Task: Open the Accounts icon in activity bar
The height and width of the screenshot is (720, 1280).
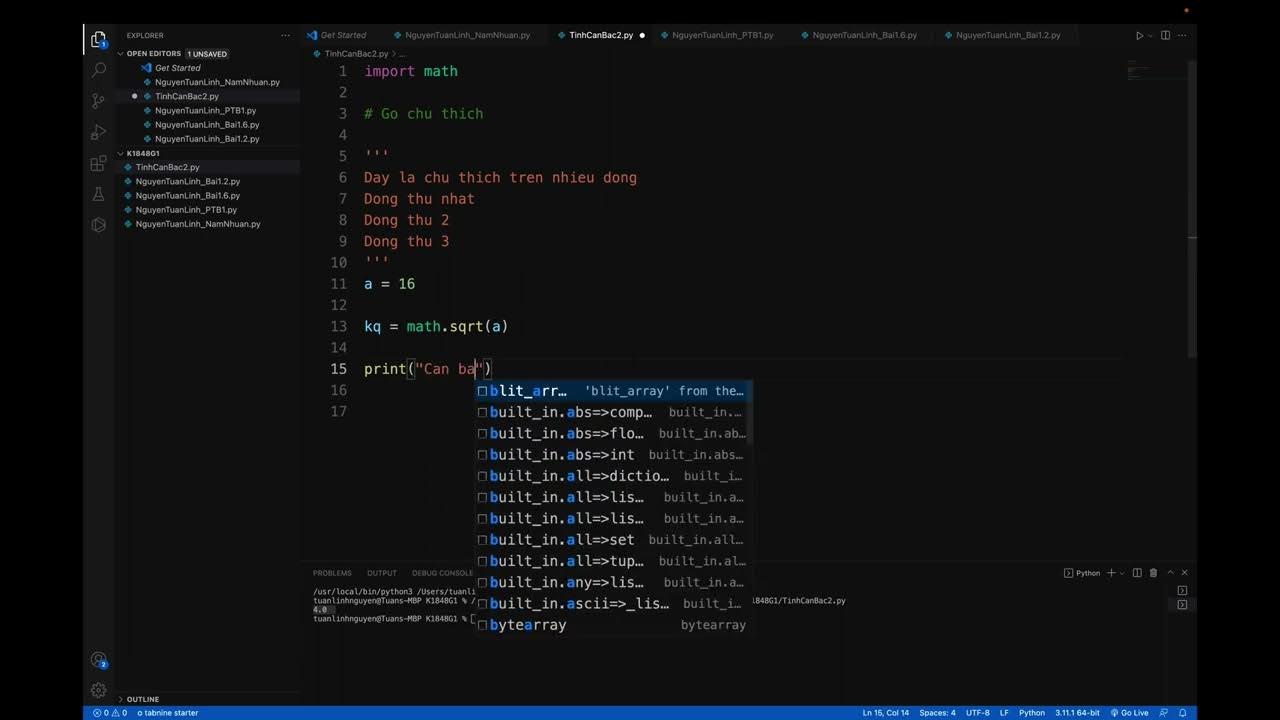Action: pyautogui.click(x=98, y=660)
